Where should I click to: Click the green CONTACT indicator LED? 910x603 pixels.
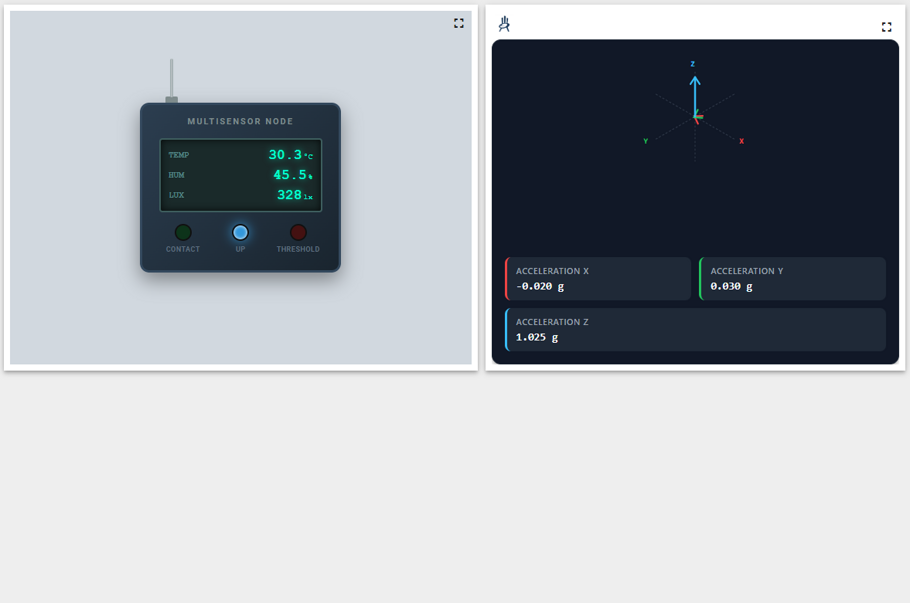coord(183,232)
